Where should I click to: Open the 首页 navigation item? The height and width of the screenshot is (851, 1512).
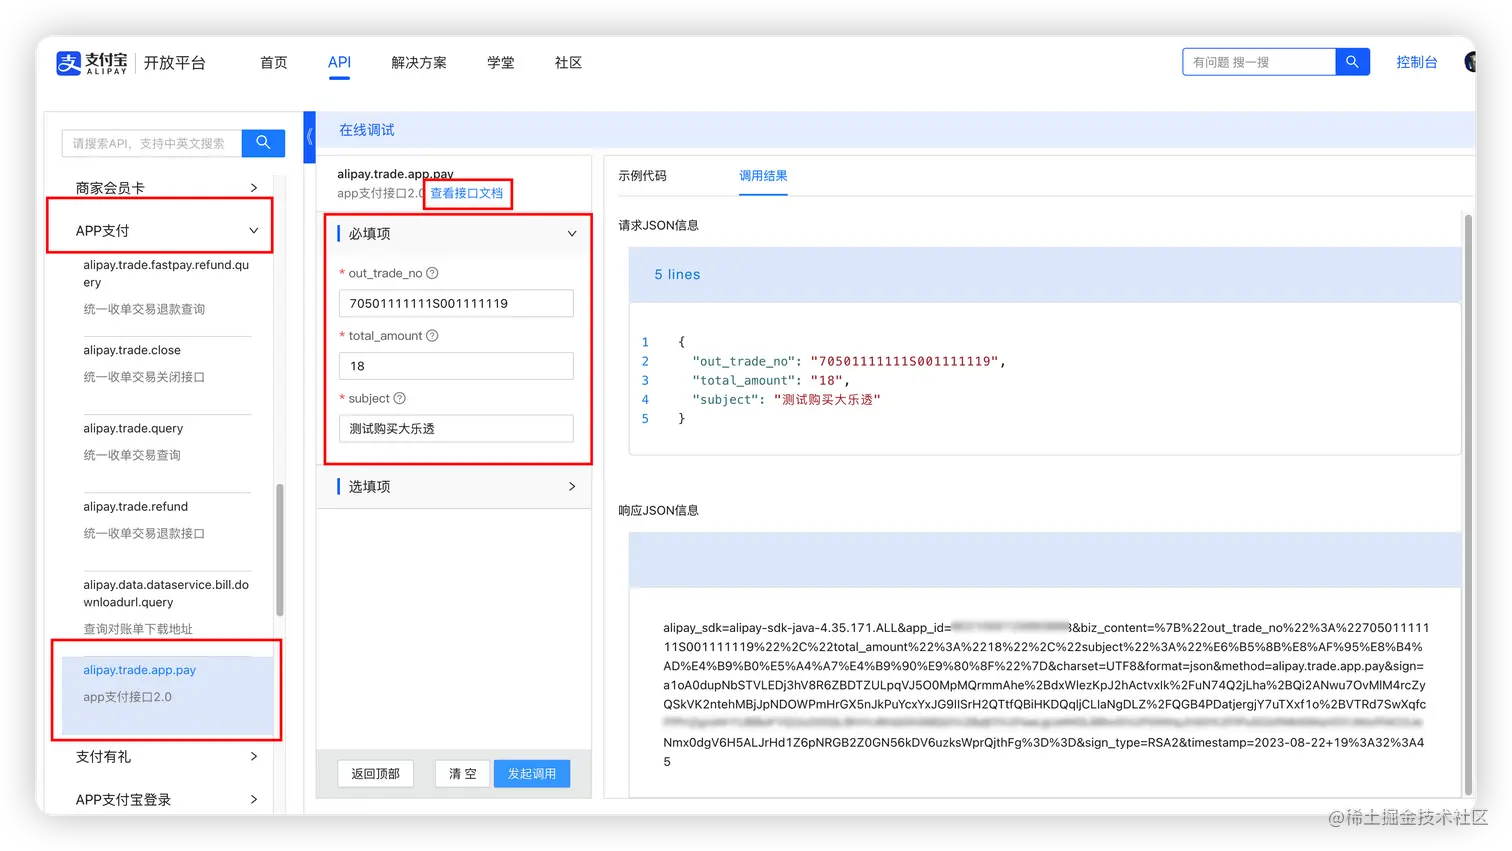point(274,62)
